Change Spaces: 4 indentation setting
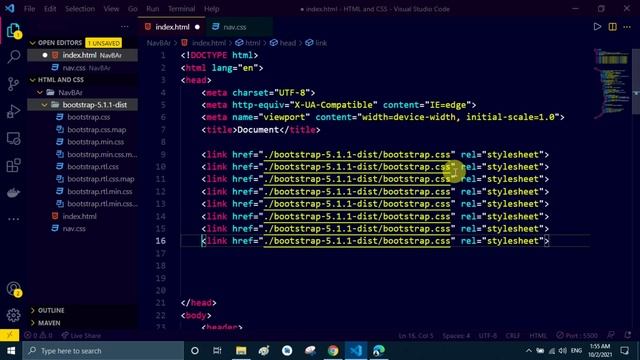Image resolution: width=640 pixels, height=360 pixels. tap(456, 336)
